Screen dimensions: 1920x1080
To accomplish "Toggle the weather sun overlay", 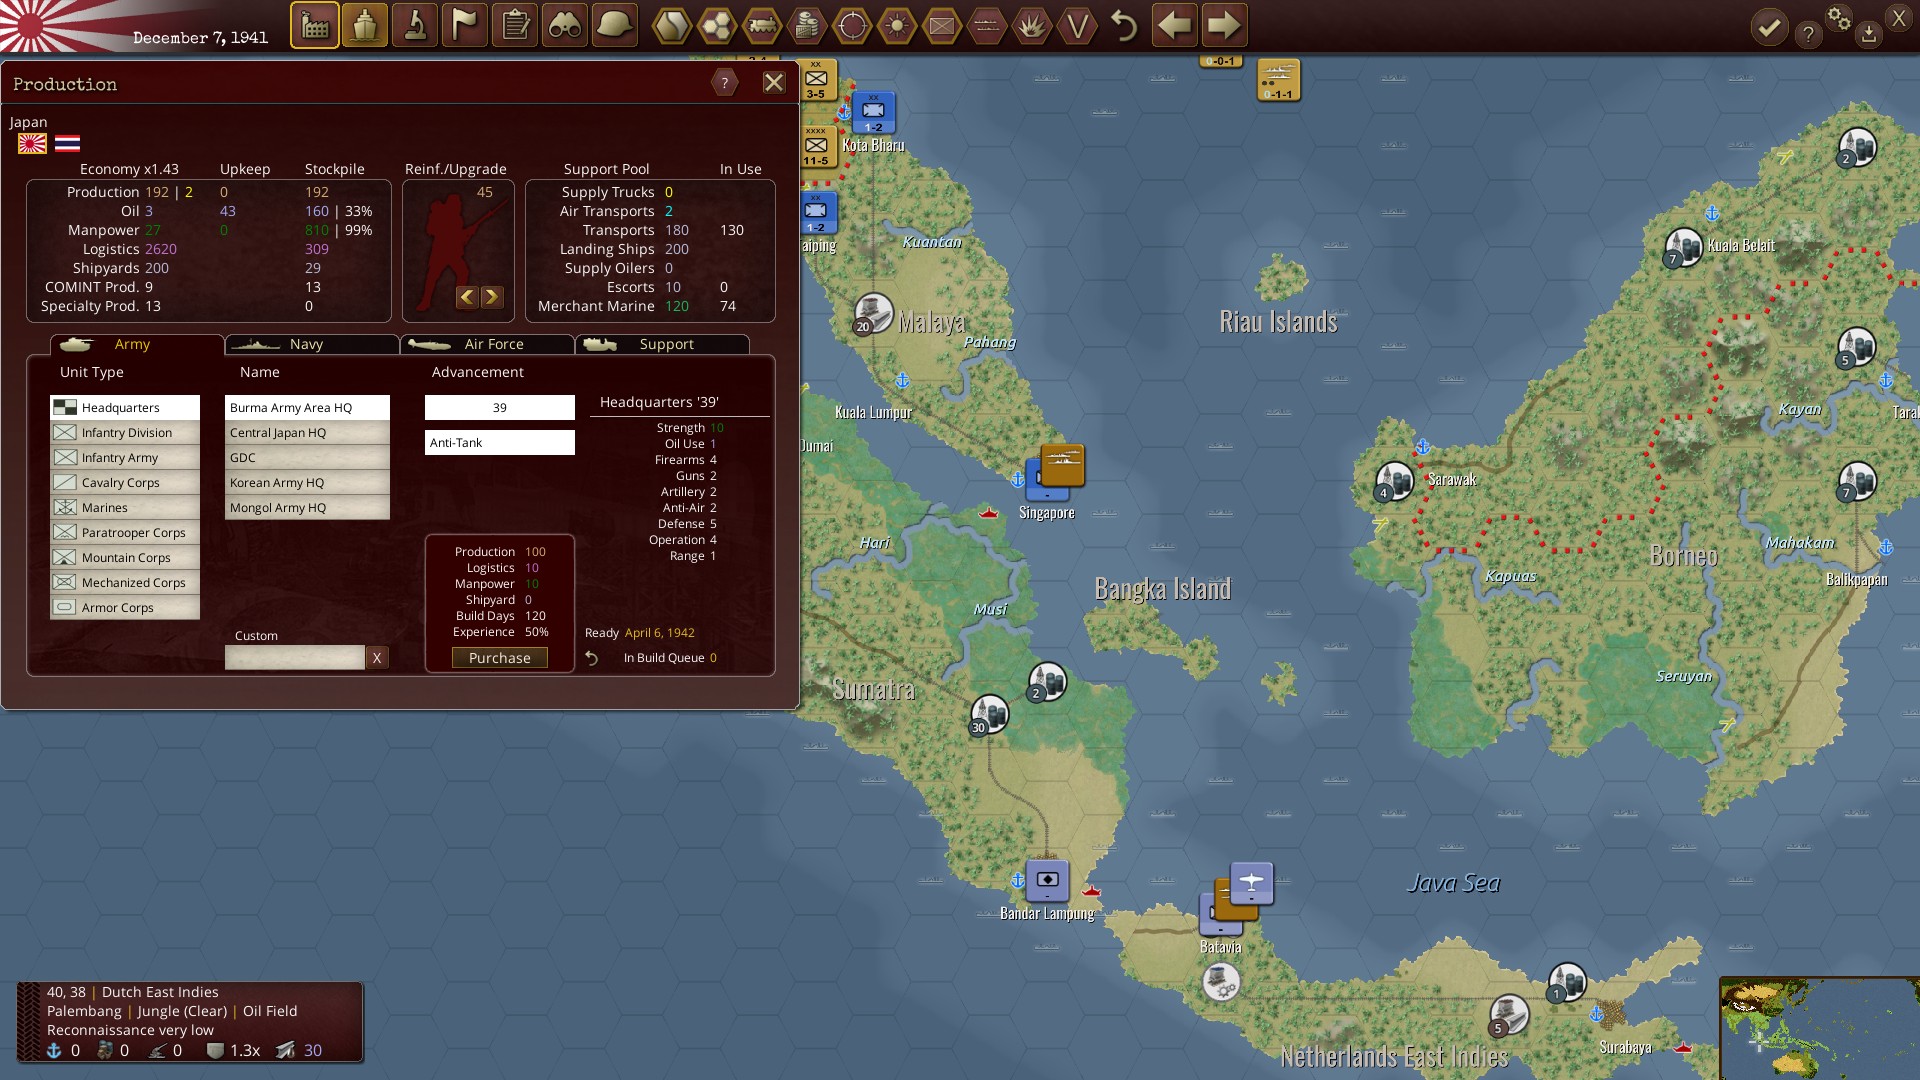I will click(897, 26).
